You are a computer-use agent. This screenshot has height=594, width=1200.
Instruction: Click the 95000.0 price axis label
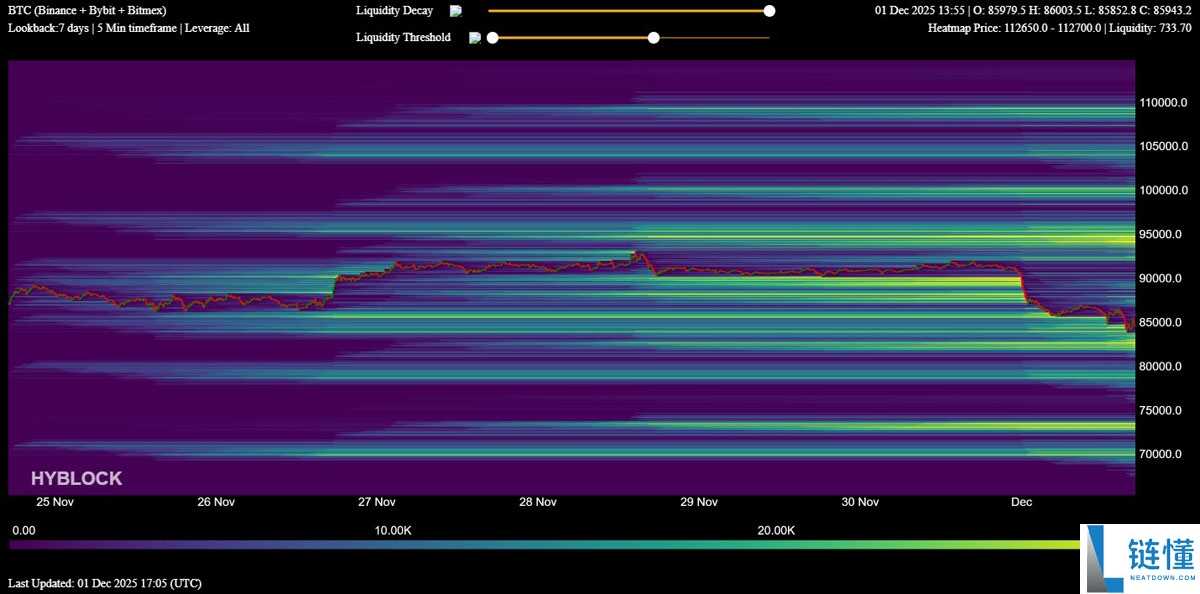tap(1163, 235)
